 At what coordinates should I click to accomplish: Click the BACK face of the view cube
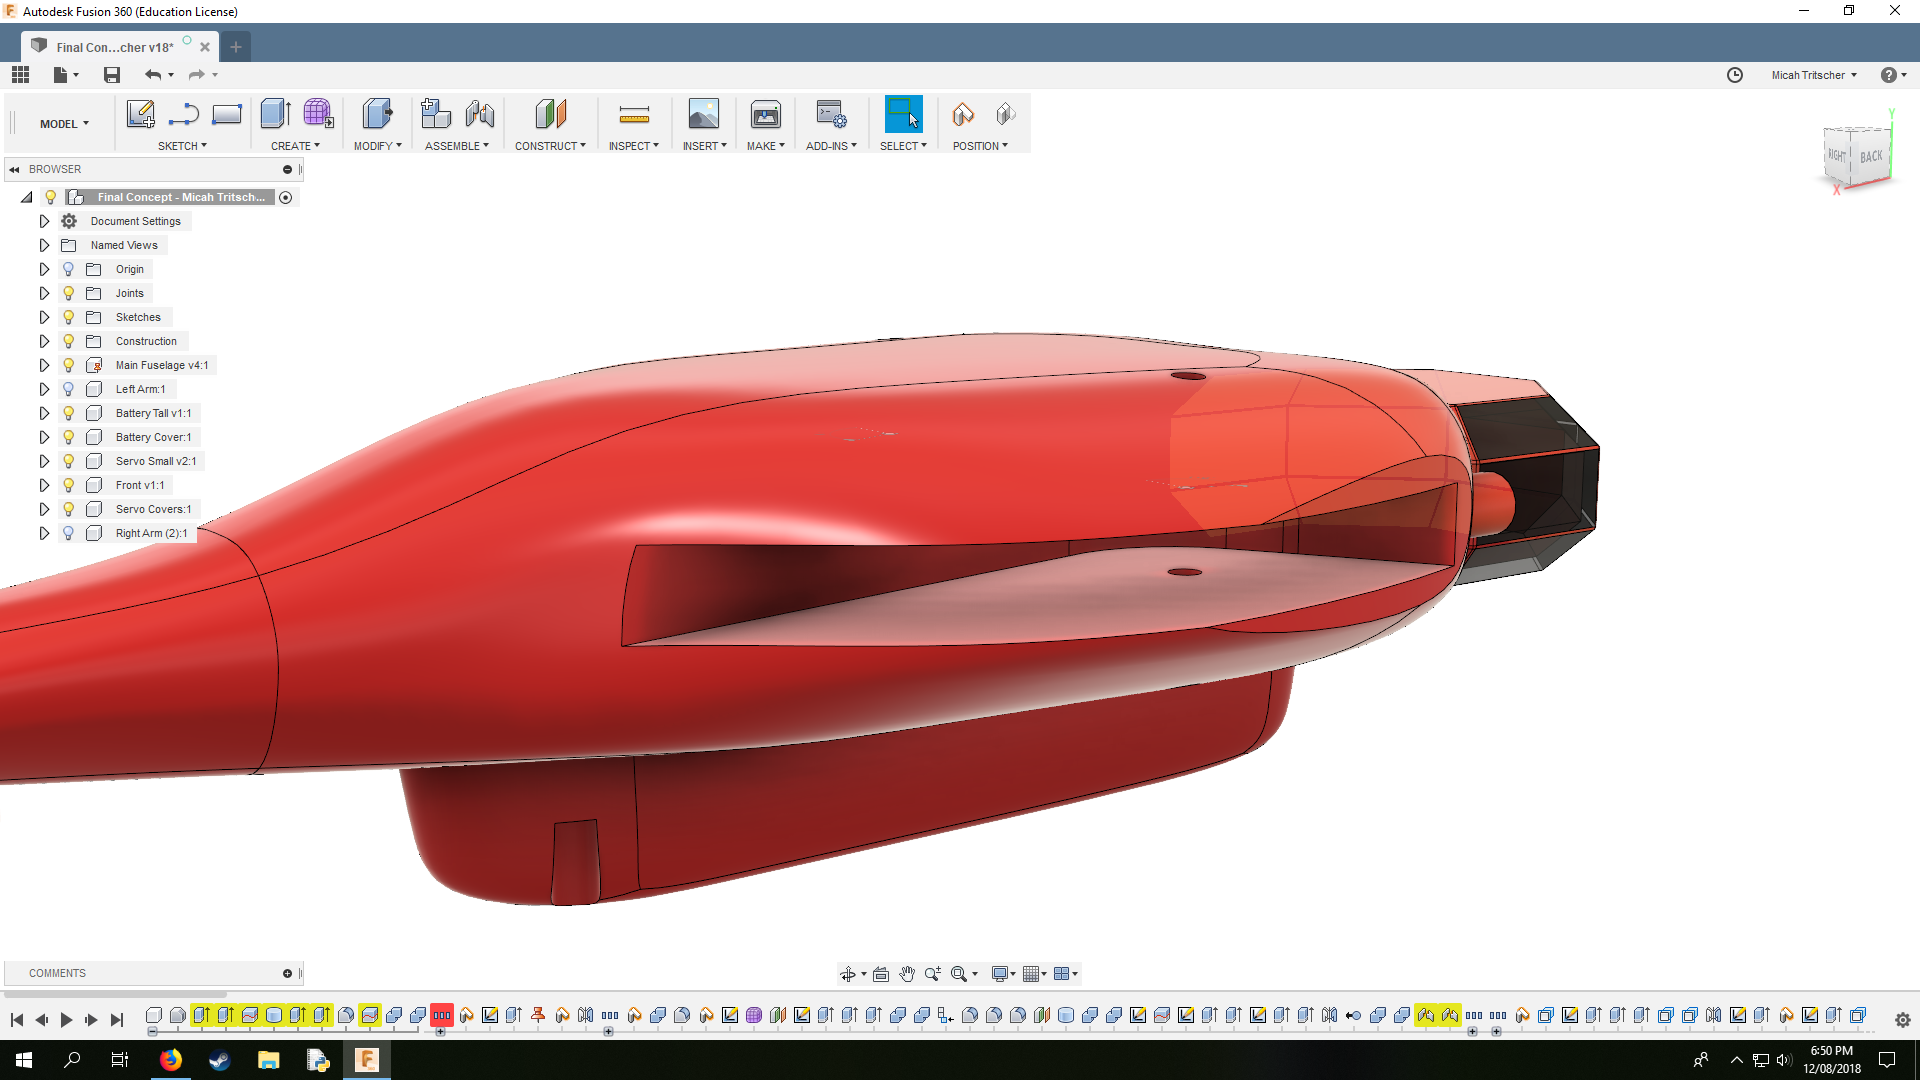1871,157
